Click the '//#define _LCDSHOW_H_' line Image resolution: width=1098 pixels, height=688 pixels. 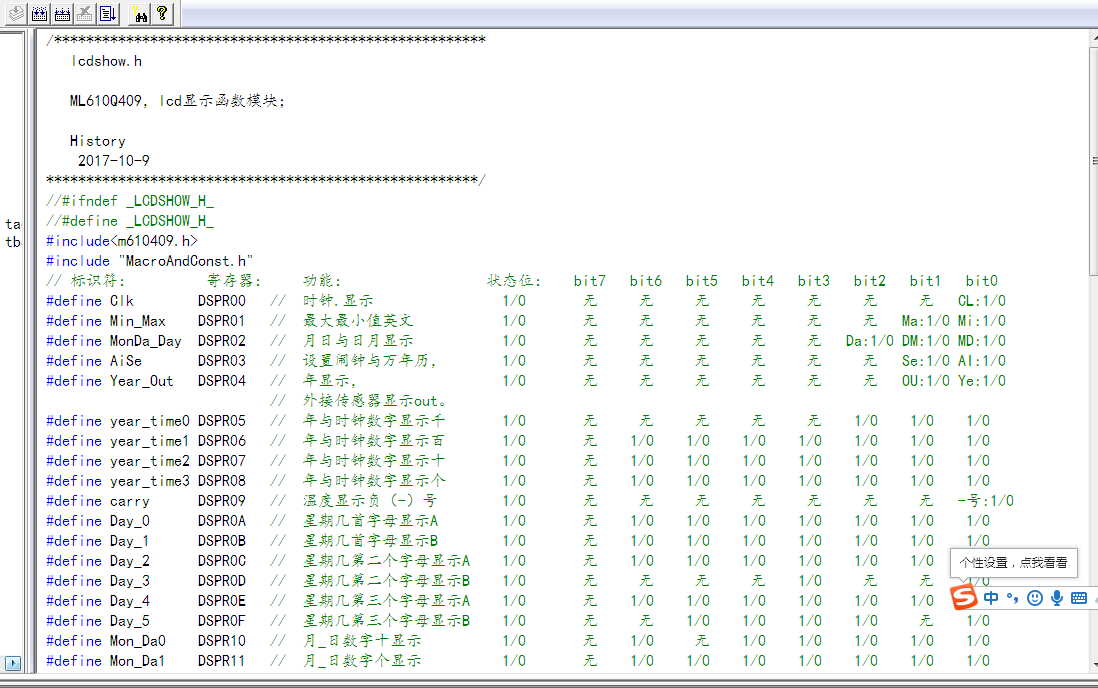pos(130,221)
